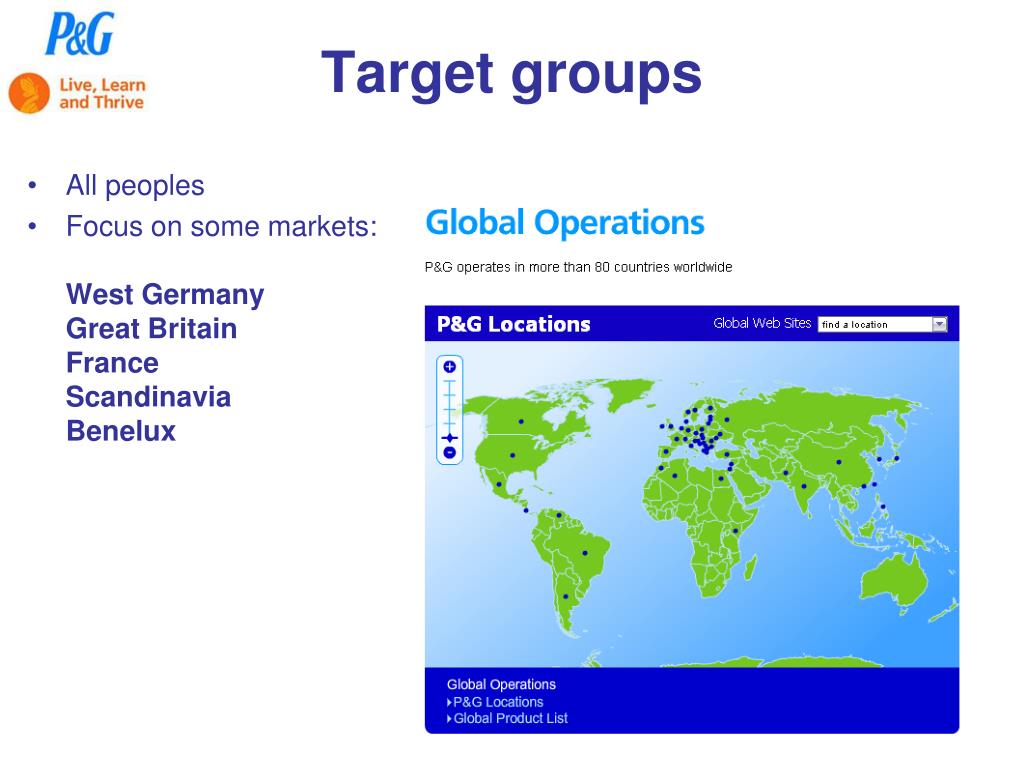Click the 'Global Operations' footer heading
Screen dimensions: 1024x768
501,684
